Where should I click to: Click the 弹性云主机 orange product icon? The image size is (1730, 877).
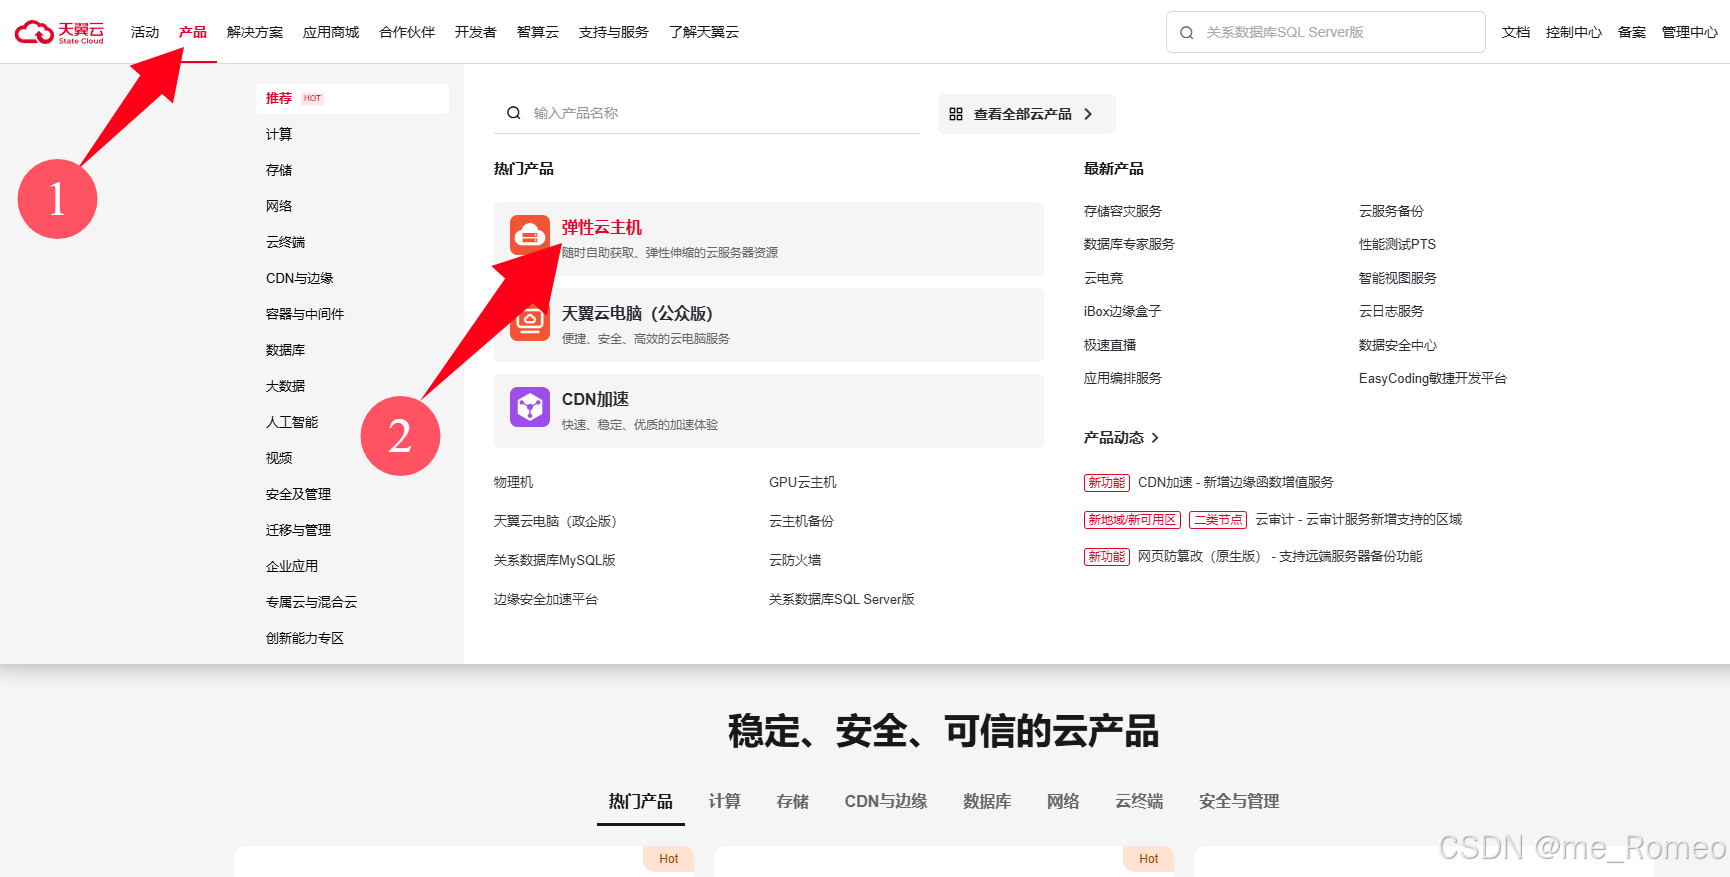point(530,235)
